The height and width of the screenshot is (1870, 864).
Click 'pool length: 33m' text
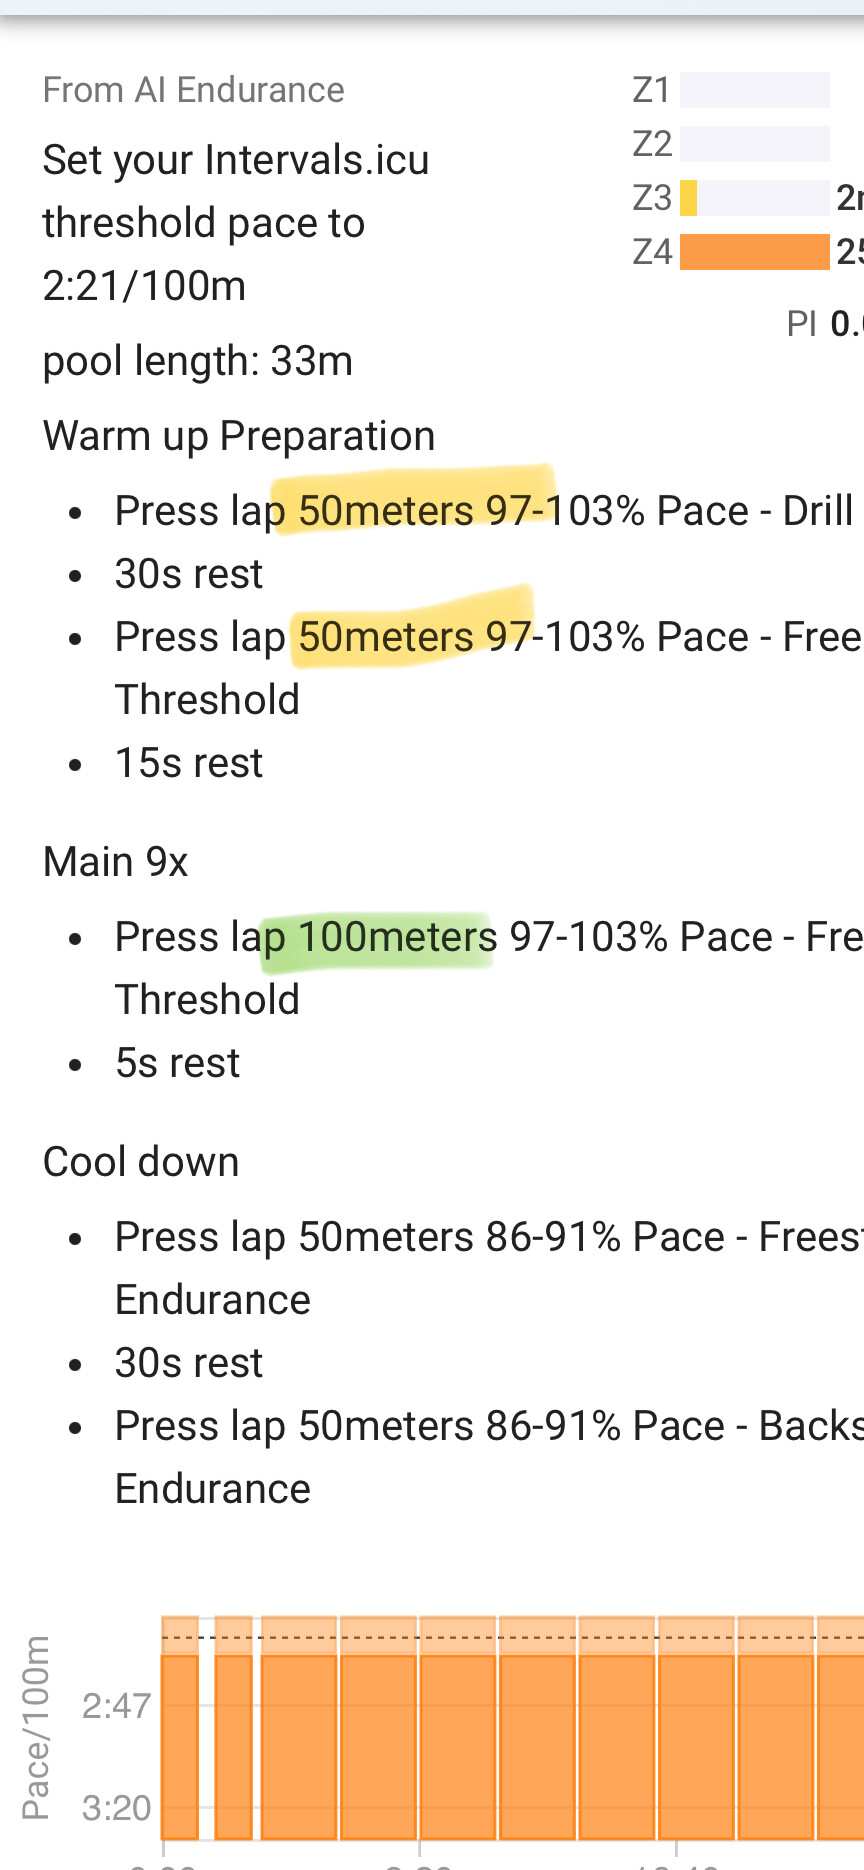tap(198, 361)
